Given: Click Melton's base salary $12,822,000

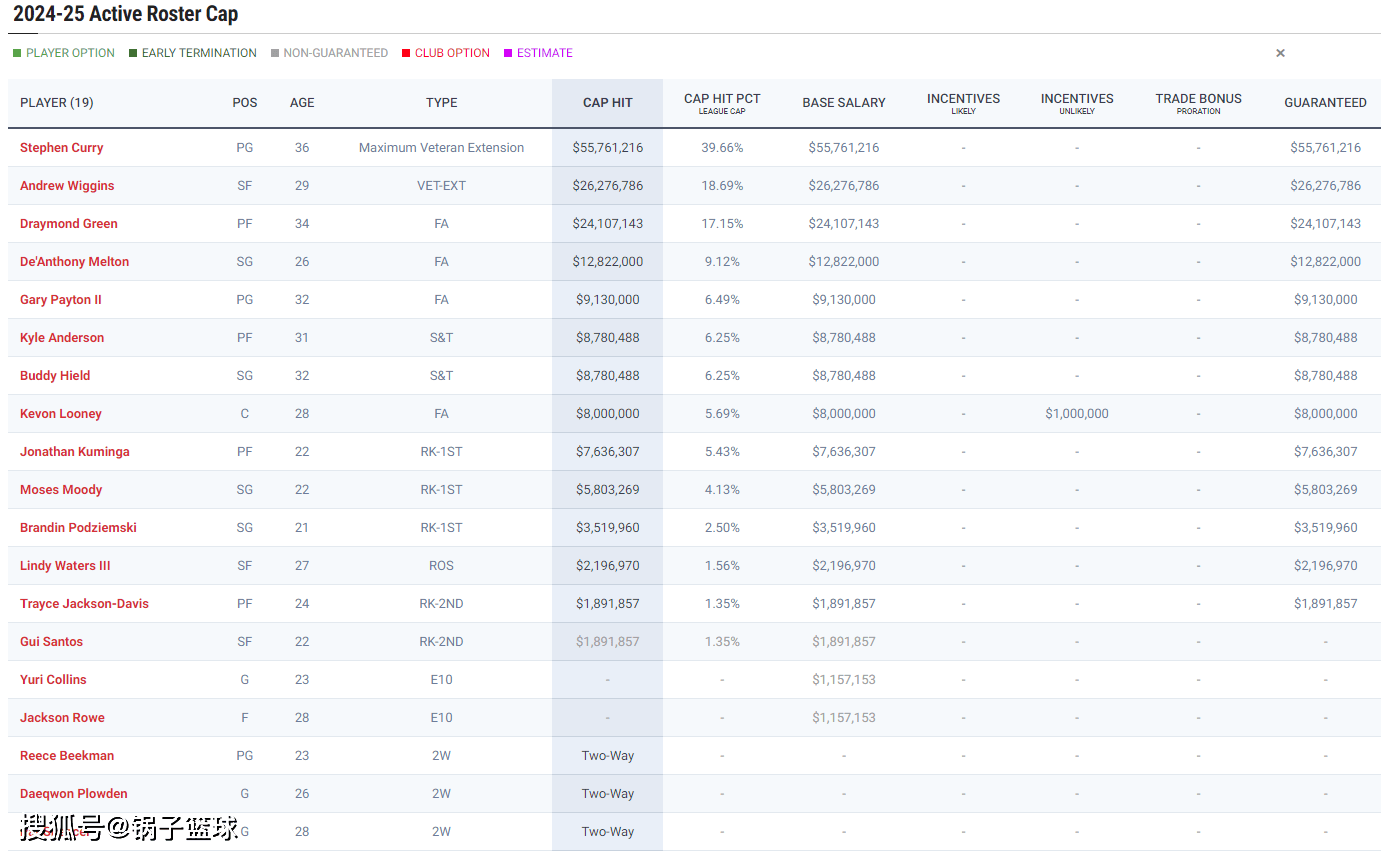Looking at the screenshot, I should click(x=844, y=261).
